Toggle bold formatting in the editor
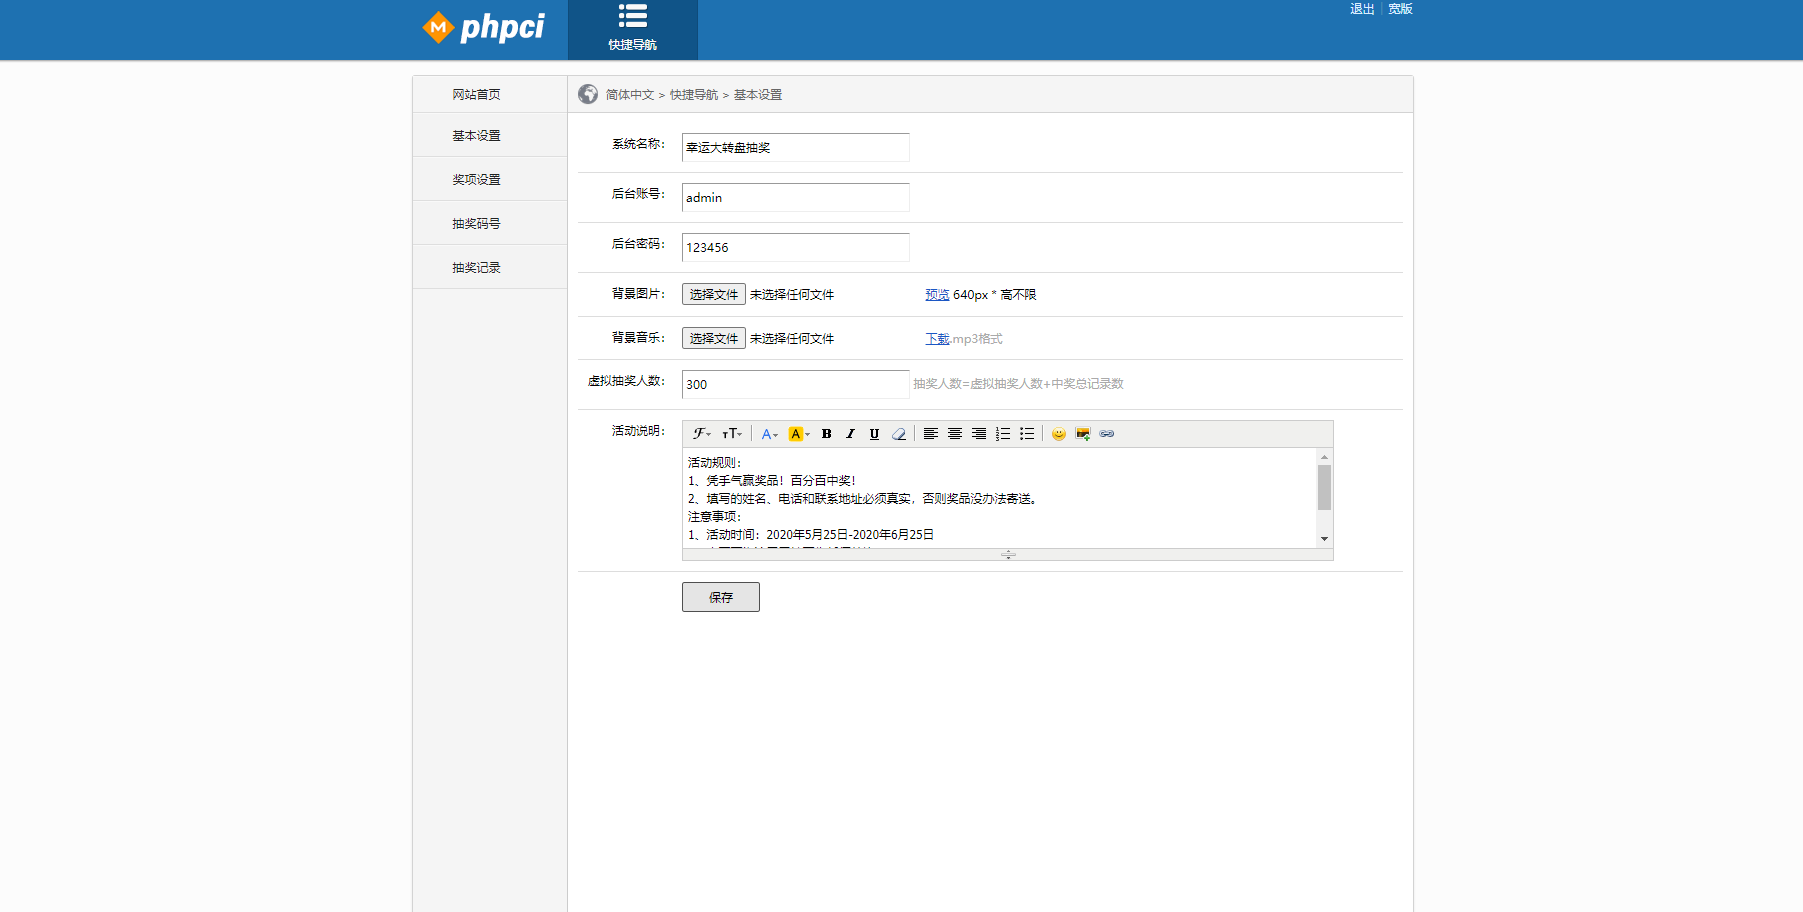Image resolution: width=1803 pixels, height=912 pixels. (x=827, y=434)
